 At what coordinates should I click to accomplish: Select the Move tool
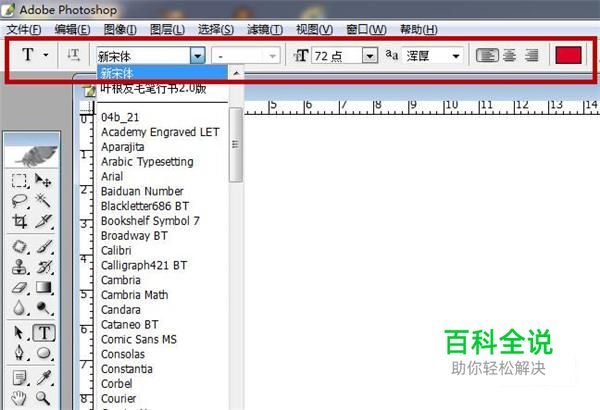[x=43, y=181]
